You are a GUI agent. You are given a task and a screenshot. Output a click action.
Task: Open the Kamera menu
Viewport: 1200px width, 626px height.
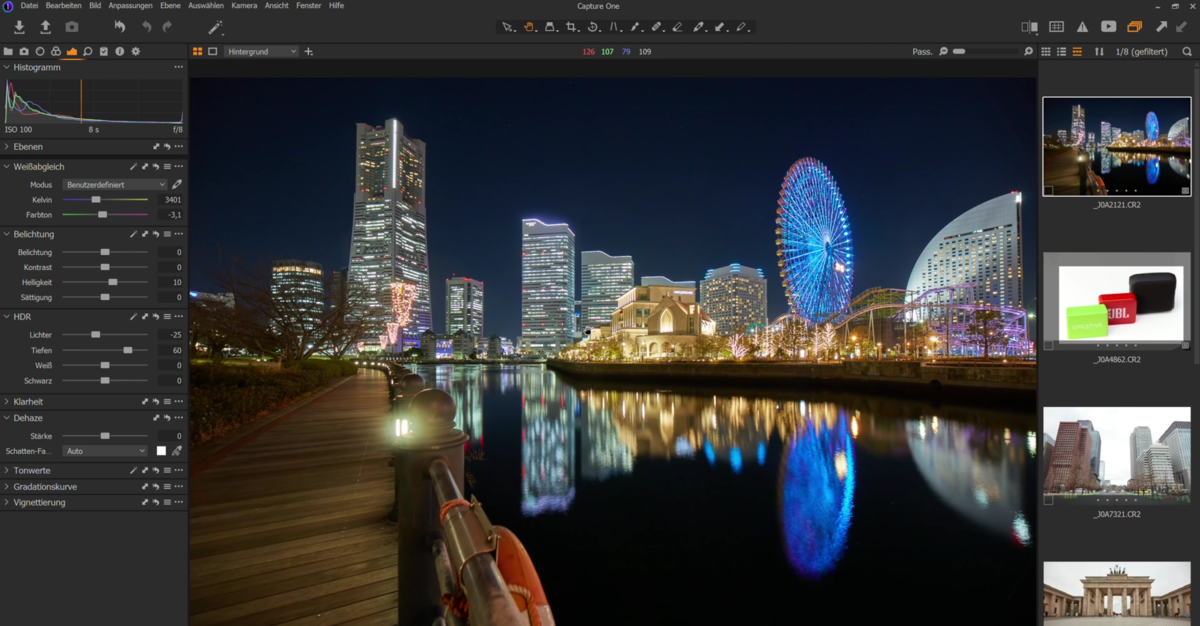(244, 5)
